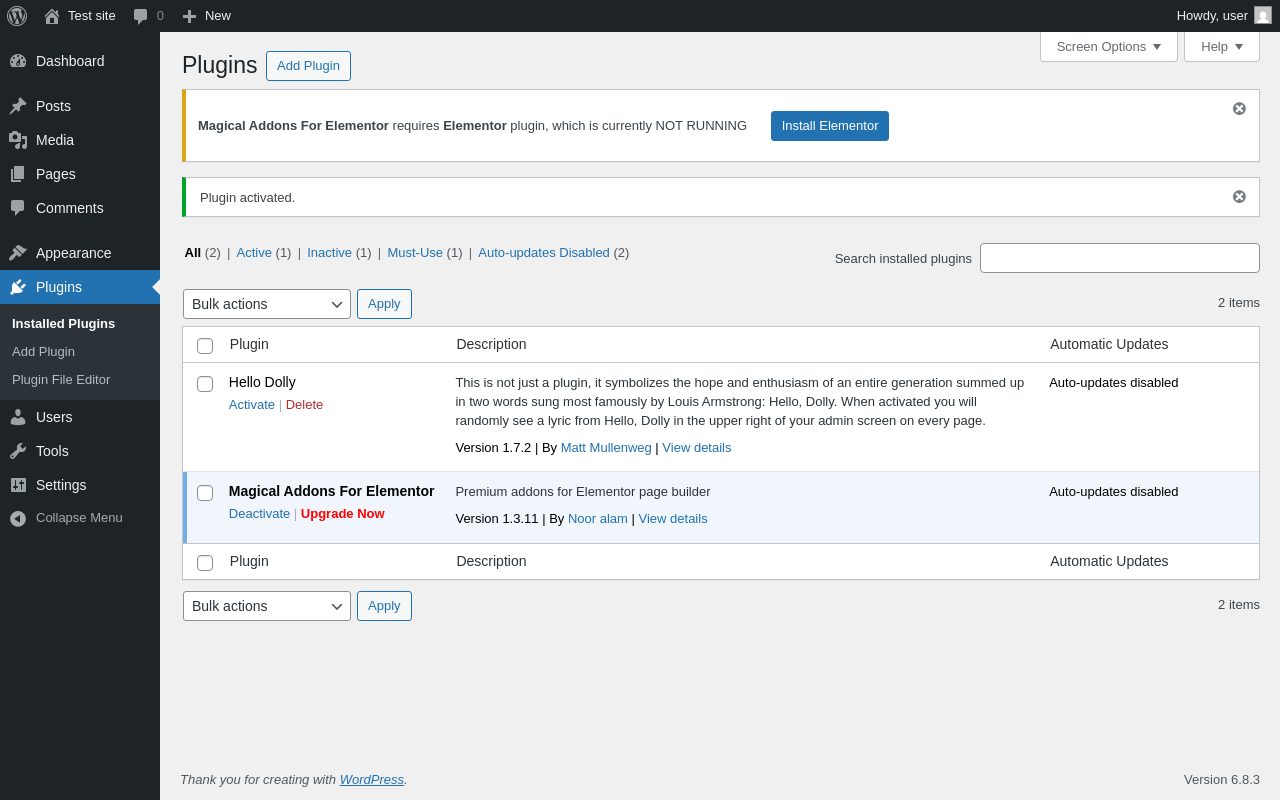1280x800 pixels.
Task: Click the Collapse Menu label
Action: (x=79, y=518)
